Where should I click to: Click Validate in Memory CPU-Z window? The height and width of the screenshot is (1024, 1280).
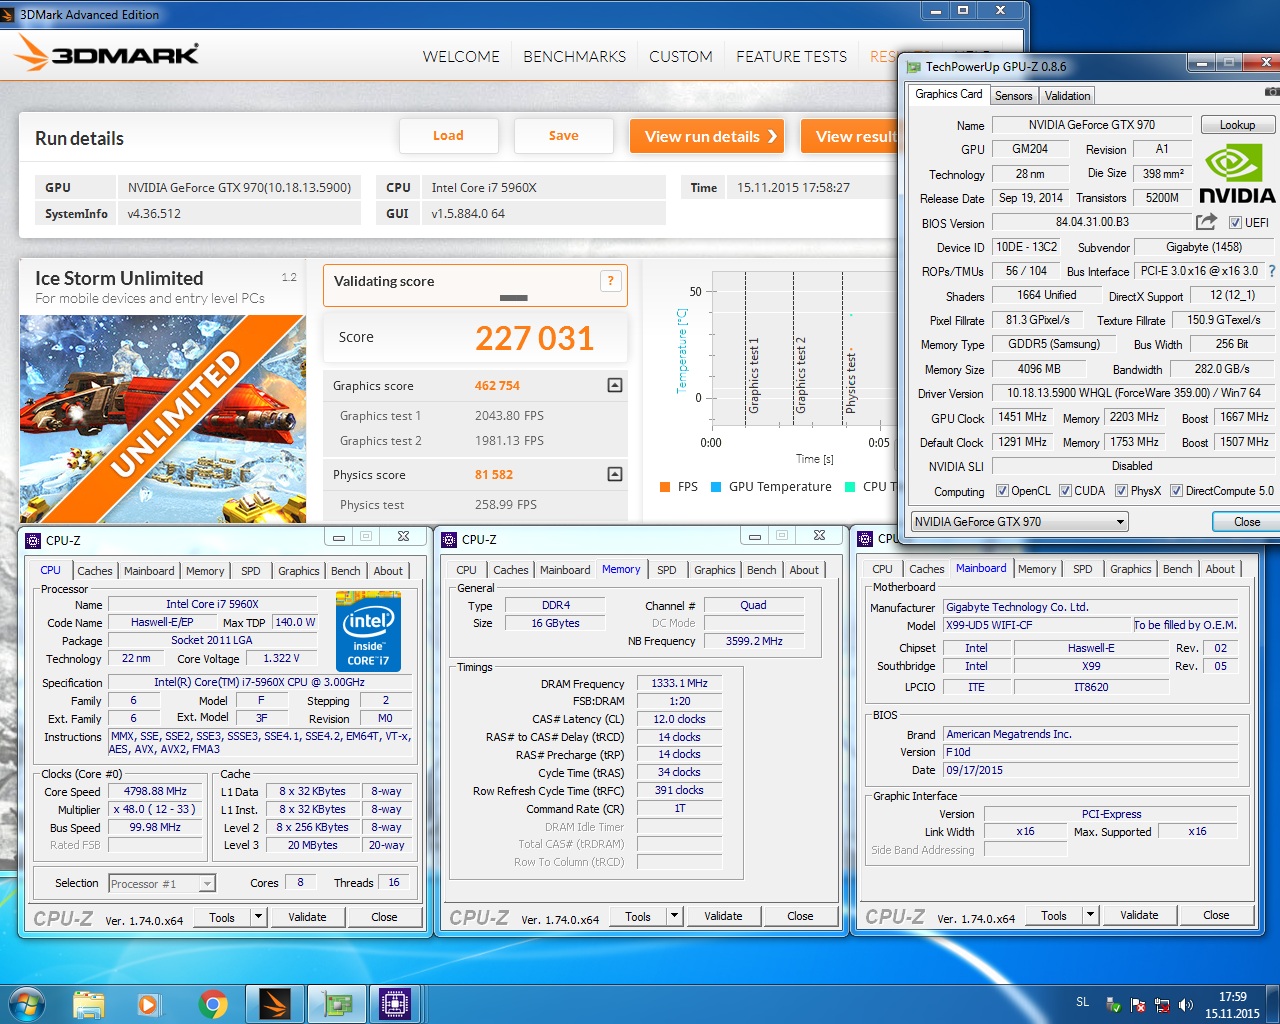(x=723, y=915)
